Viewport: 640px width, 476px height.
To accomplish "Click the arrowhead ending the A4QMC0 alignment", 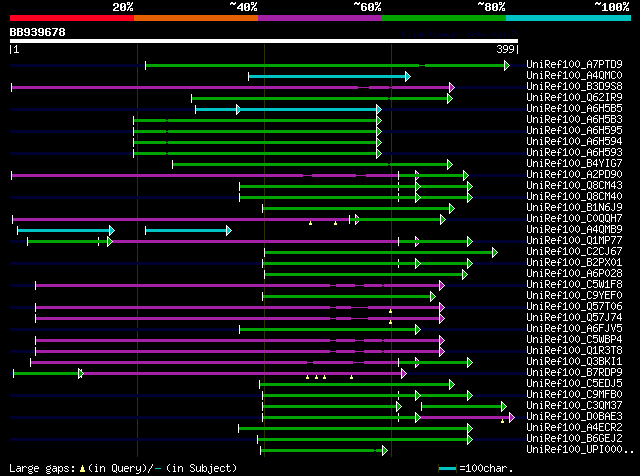I will click(408, 76).
